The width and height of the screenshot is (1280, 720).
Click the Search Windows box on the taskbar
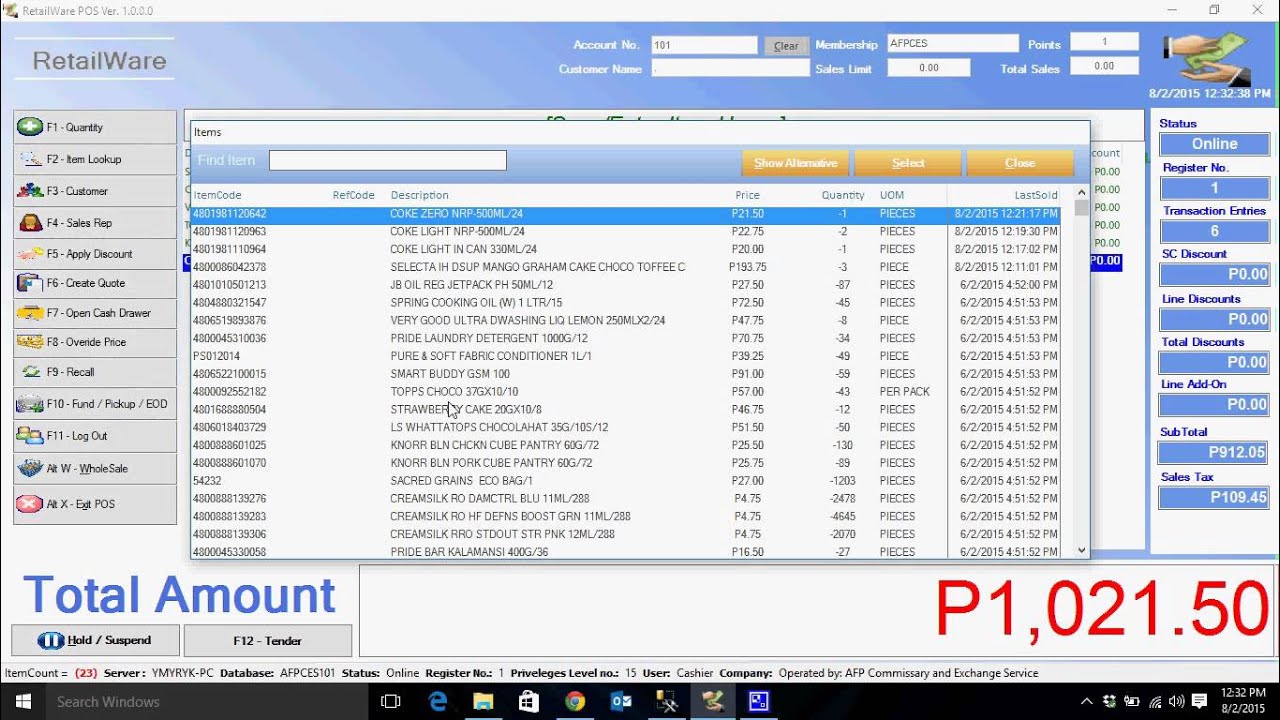[x=205, y=701]
